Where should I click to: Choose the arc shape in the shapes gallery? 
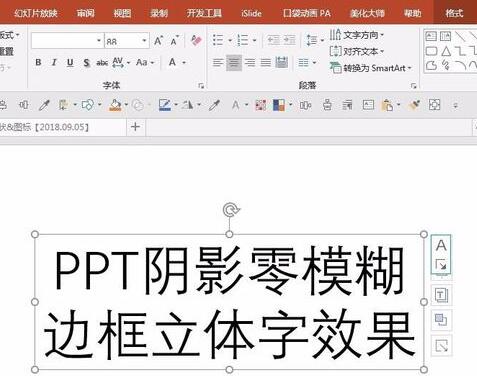[460, 65]
